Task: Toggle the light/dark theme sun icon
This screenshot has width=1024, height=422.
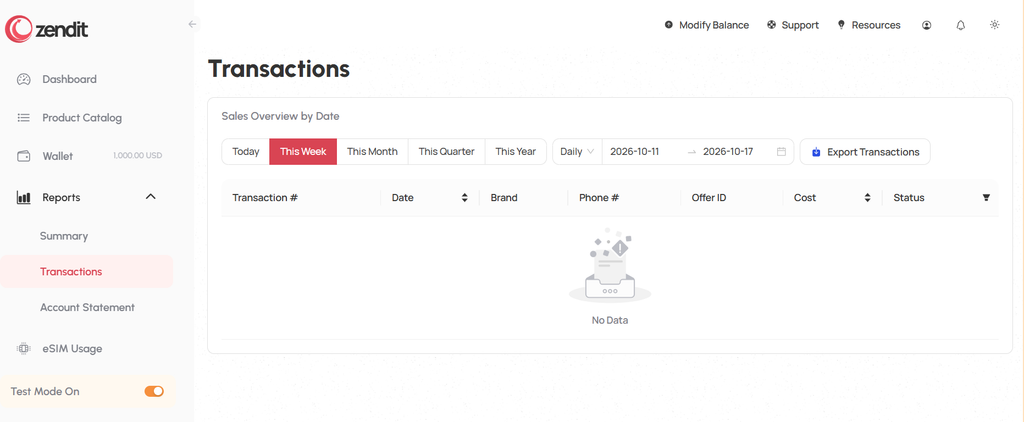Action: (x=995, y=25)
